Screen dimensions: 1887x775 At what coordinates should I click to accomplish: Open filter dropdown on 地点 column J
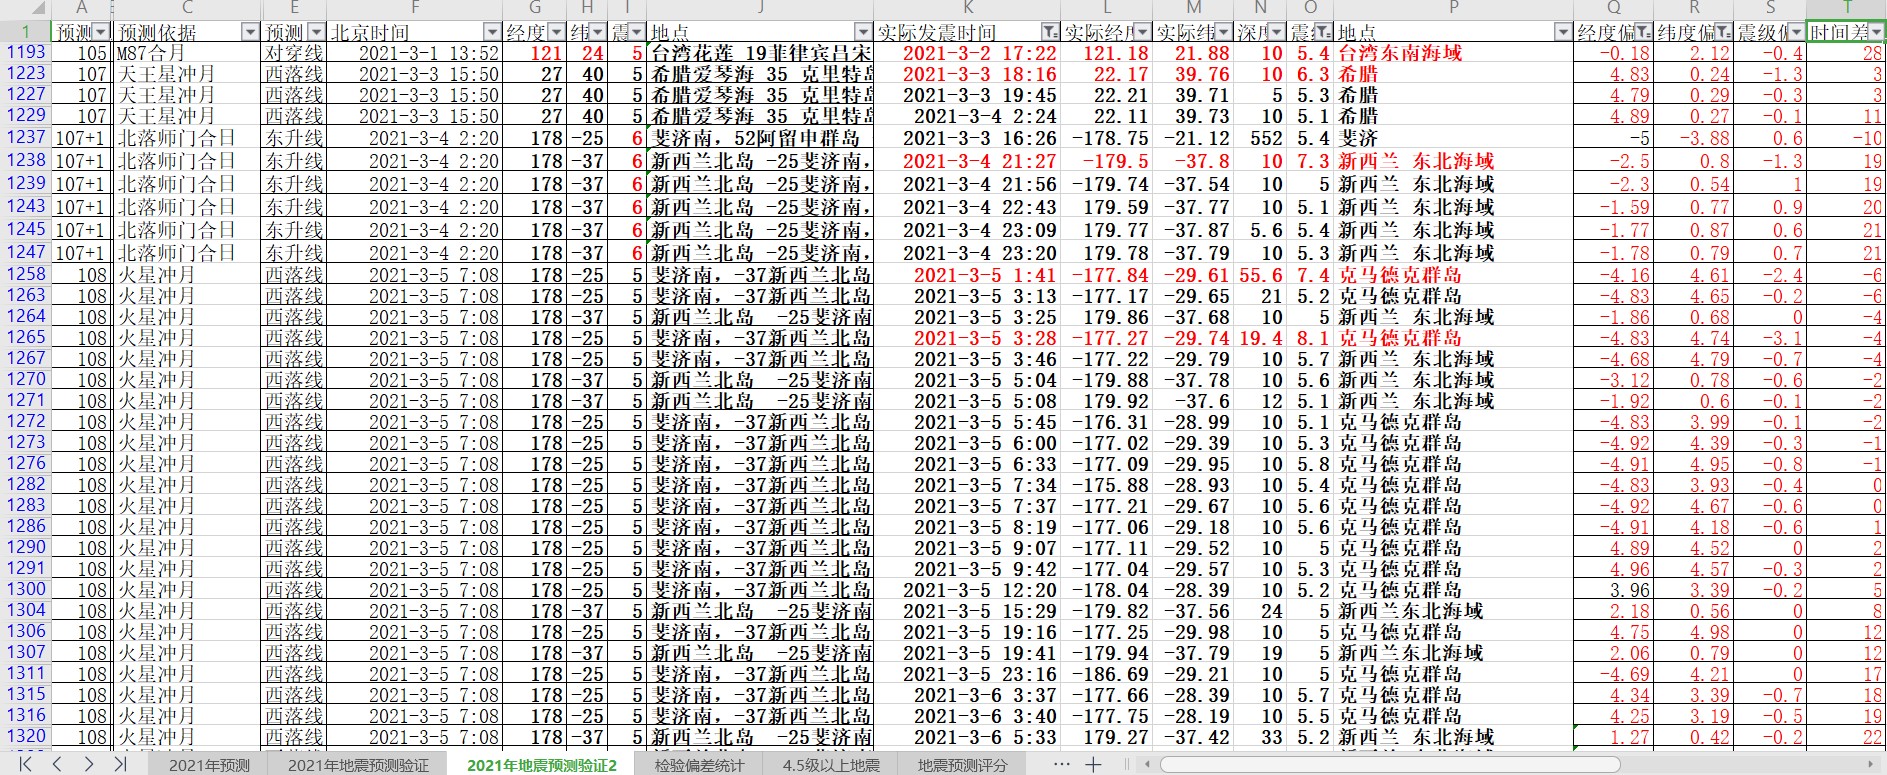pos(863,32)
